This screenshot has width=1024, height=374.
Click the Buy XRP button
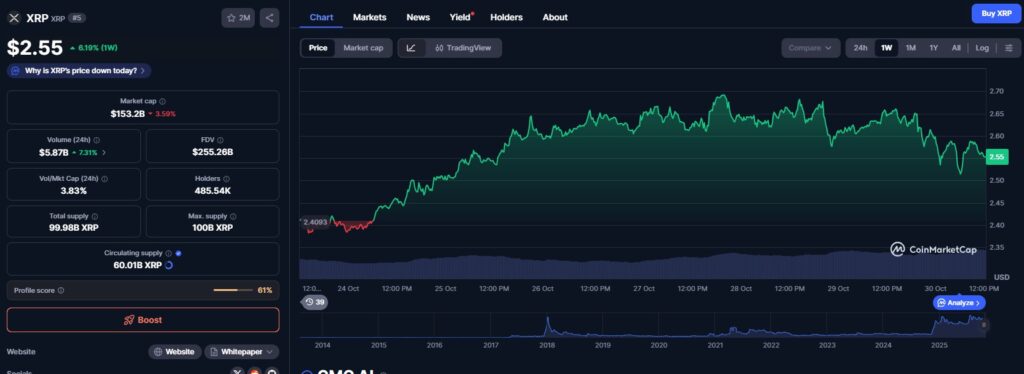996,13
